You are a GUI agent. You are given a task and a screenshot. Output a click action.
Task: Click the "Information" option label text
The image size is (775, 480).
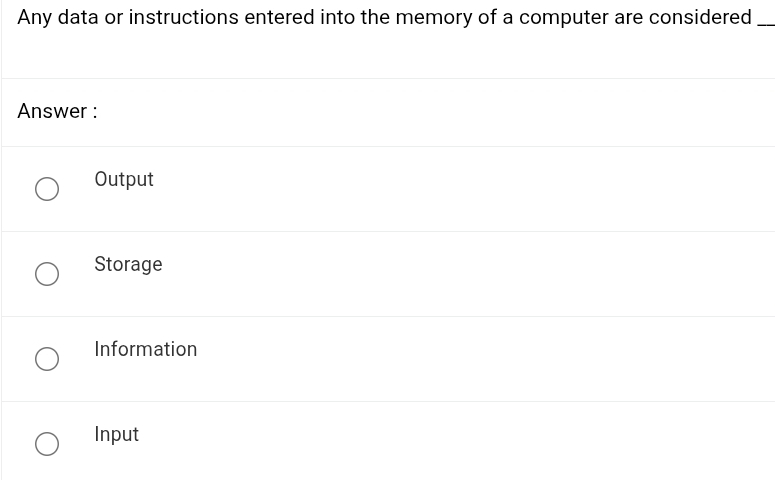146,349
